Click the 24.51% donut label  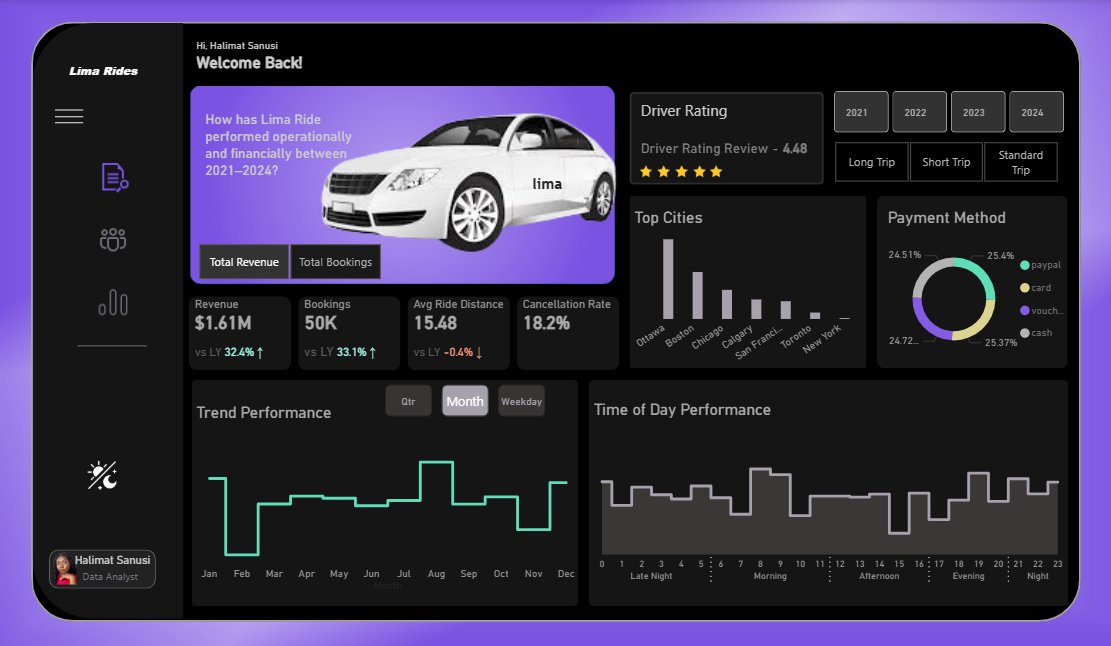pos(905,254)
